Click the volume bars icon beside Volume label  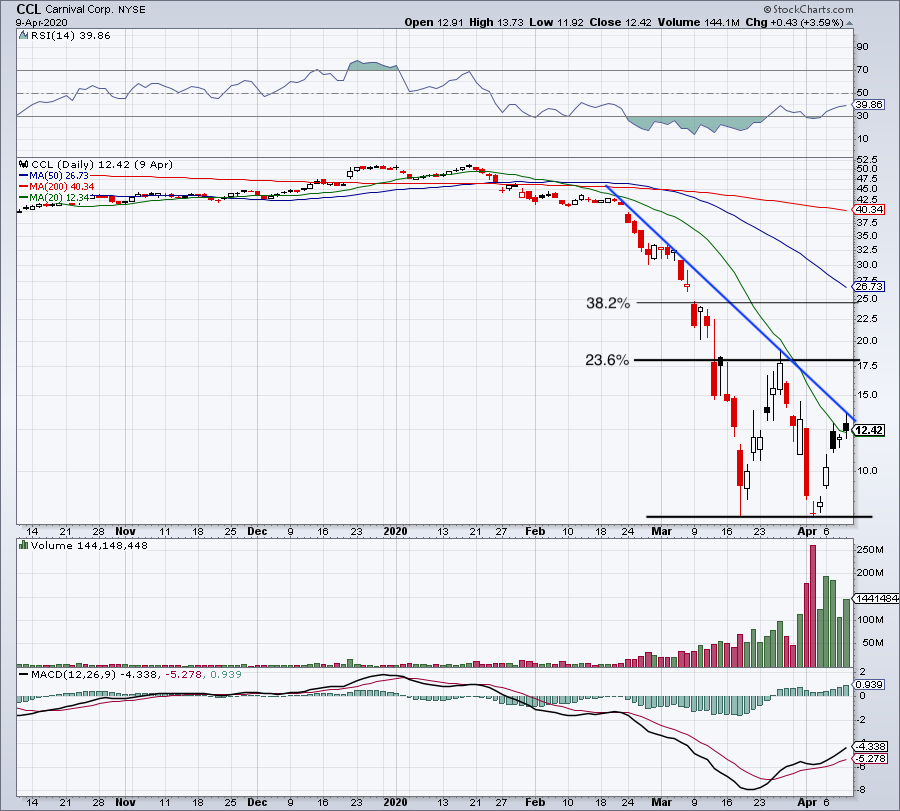(23, 545)
